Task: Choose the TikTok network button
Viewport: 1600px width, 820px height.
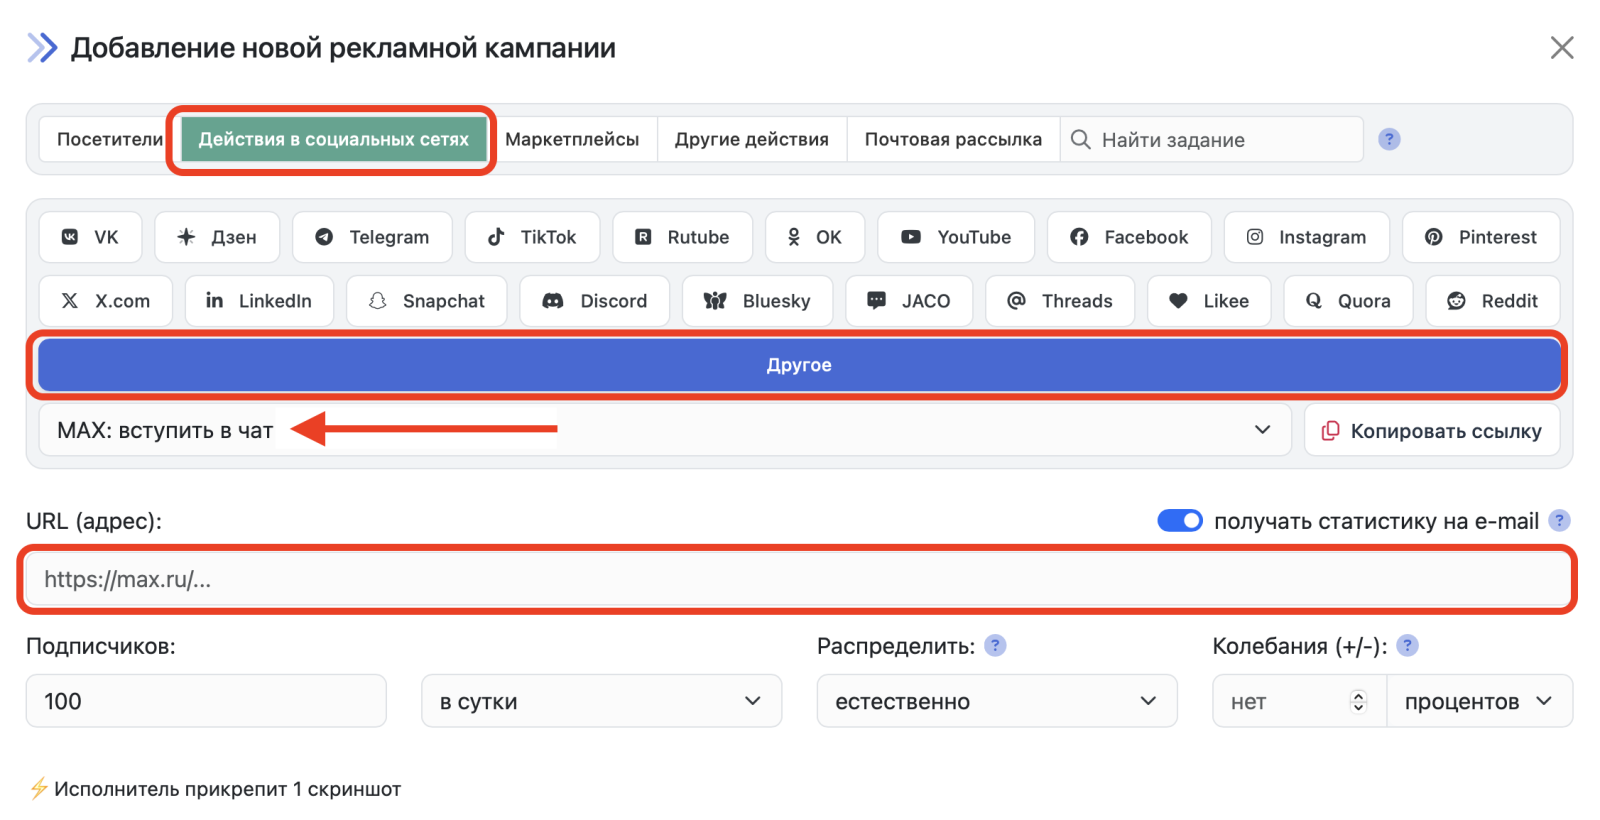Action: pos(532,237)
